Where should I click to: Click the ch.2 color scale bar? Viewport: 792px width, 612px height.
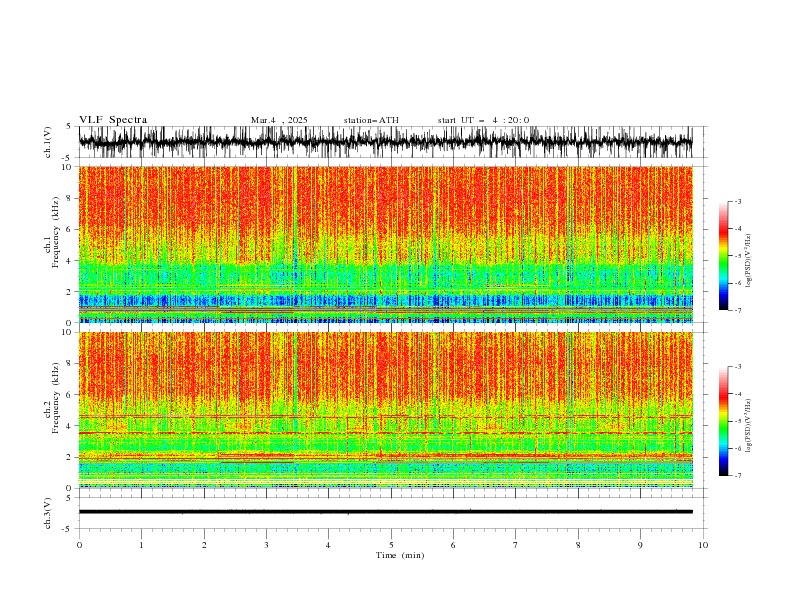[x=723, y=421]
